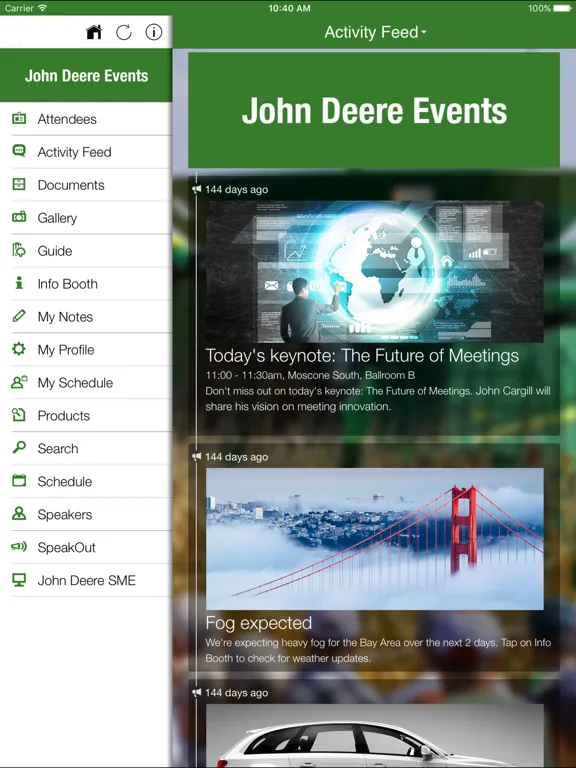Tap the My Profile gear icon

(19, 349)
